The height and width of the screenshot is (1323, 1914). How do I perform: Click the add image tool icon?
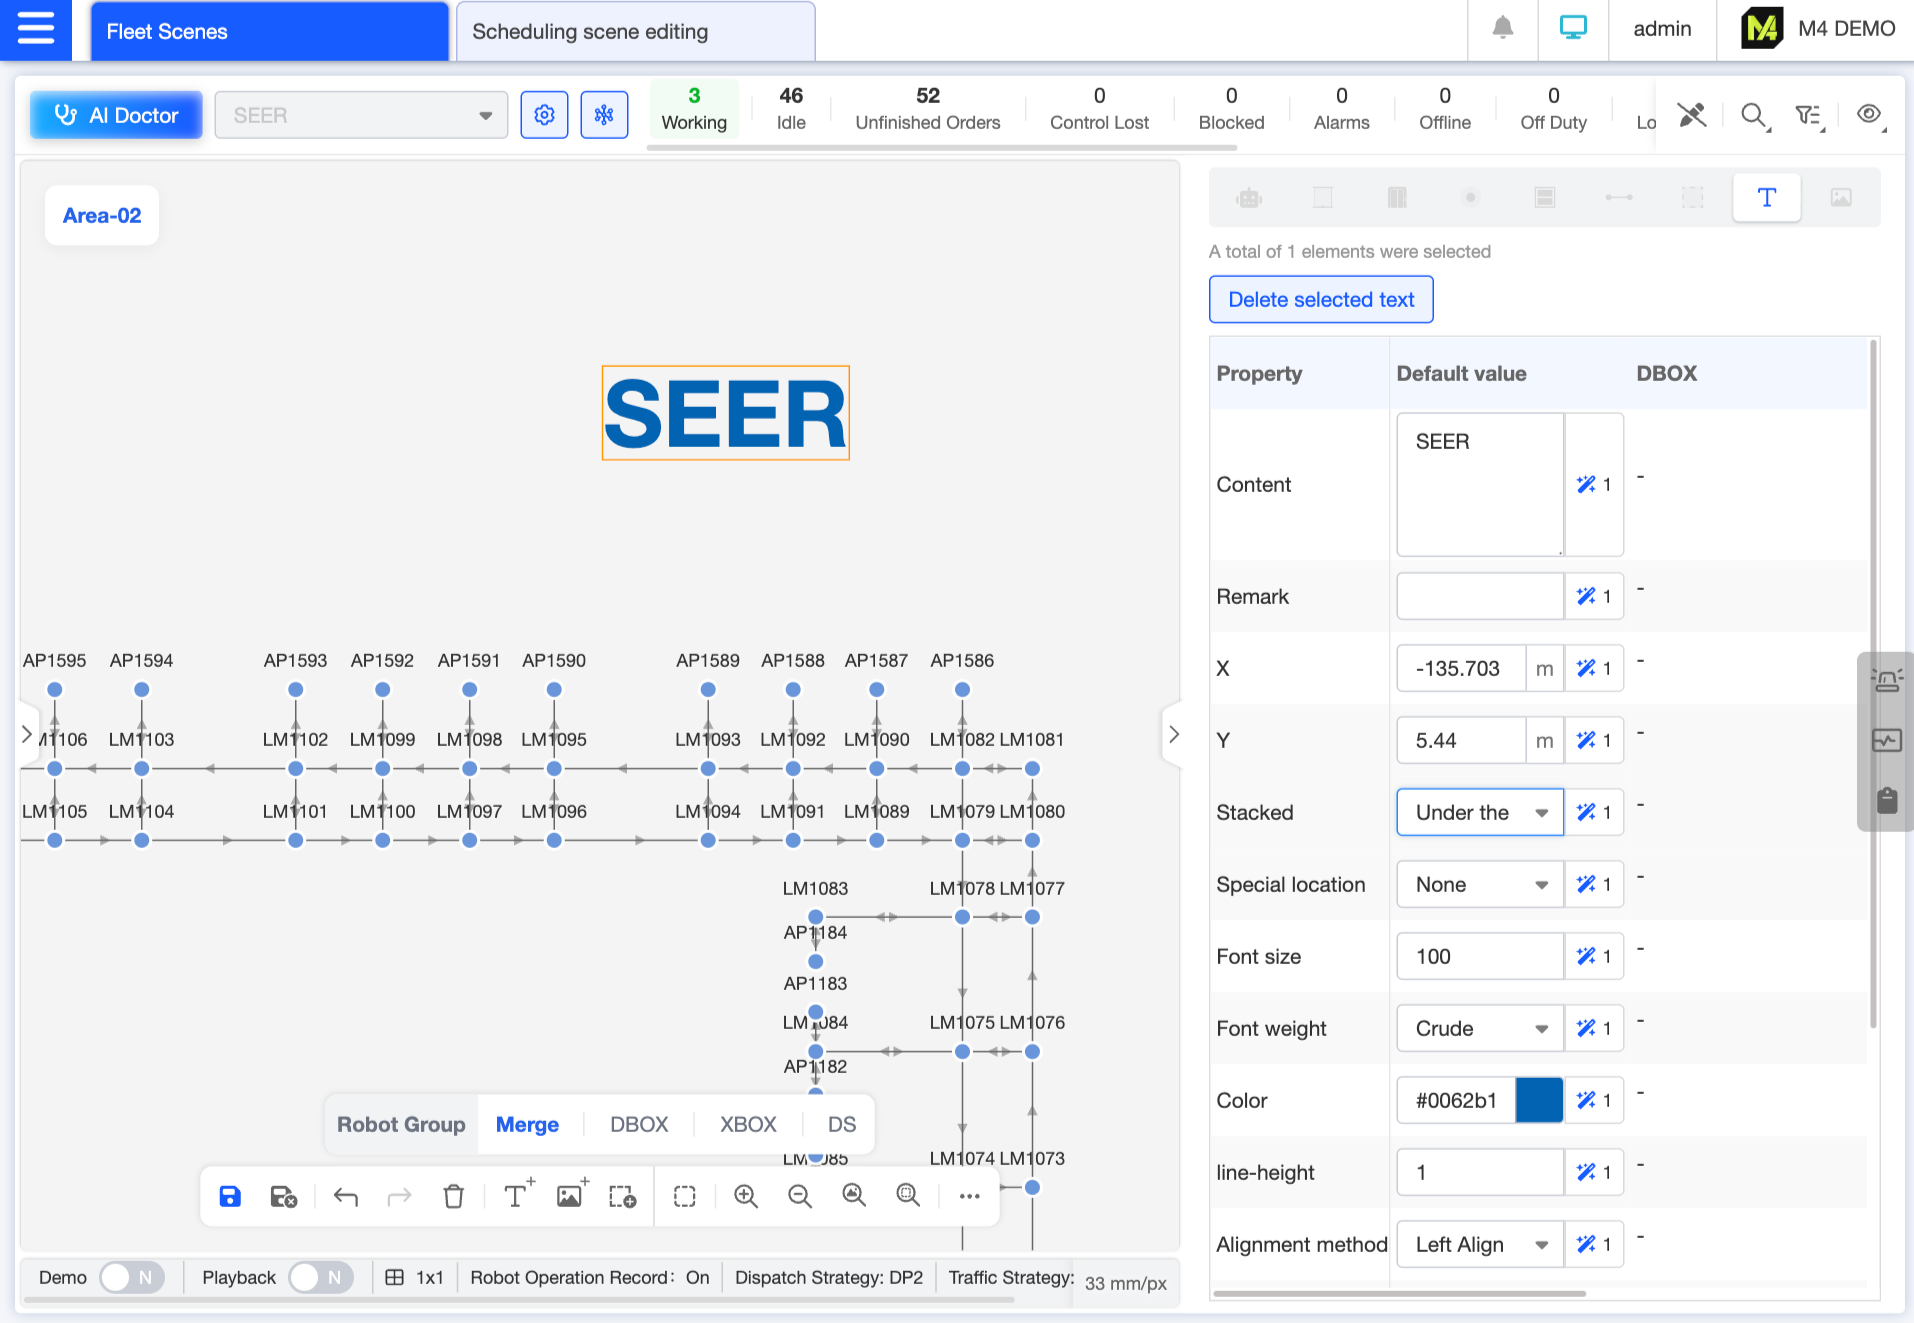tap(570, 1195)
